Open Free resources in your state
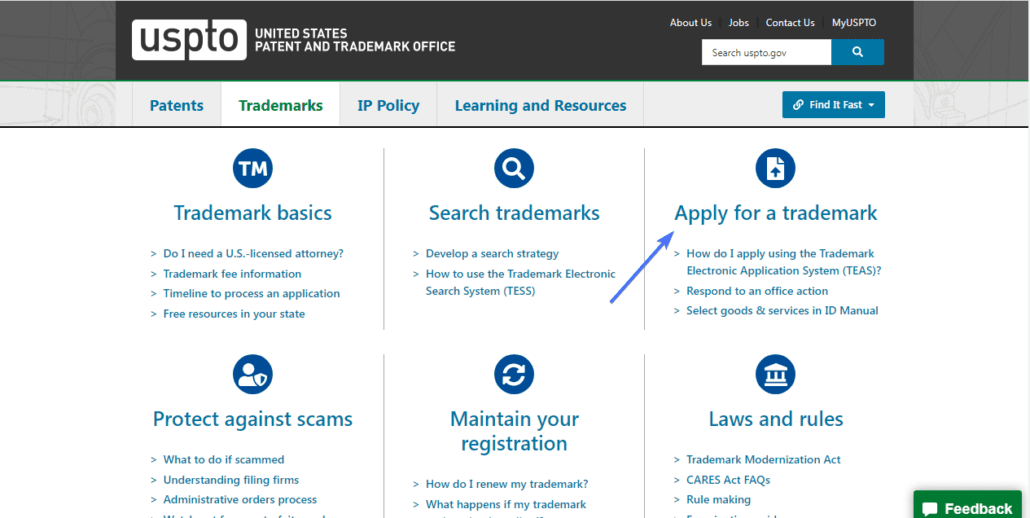Viewport: 1030px width, 518px height. click(x=234, y=314)
